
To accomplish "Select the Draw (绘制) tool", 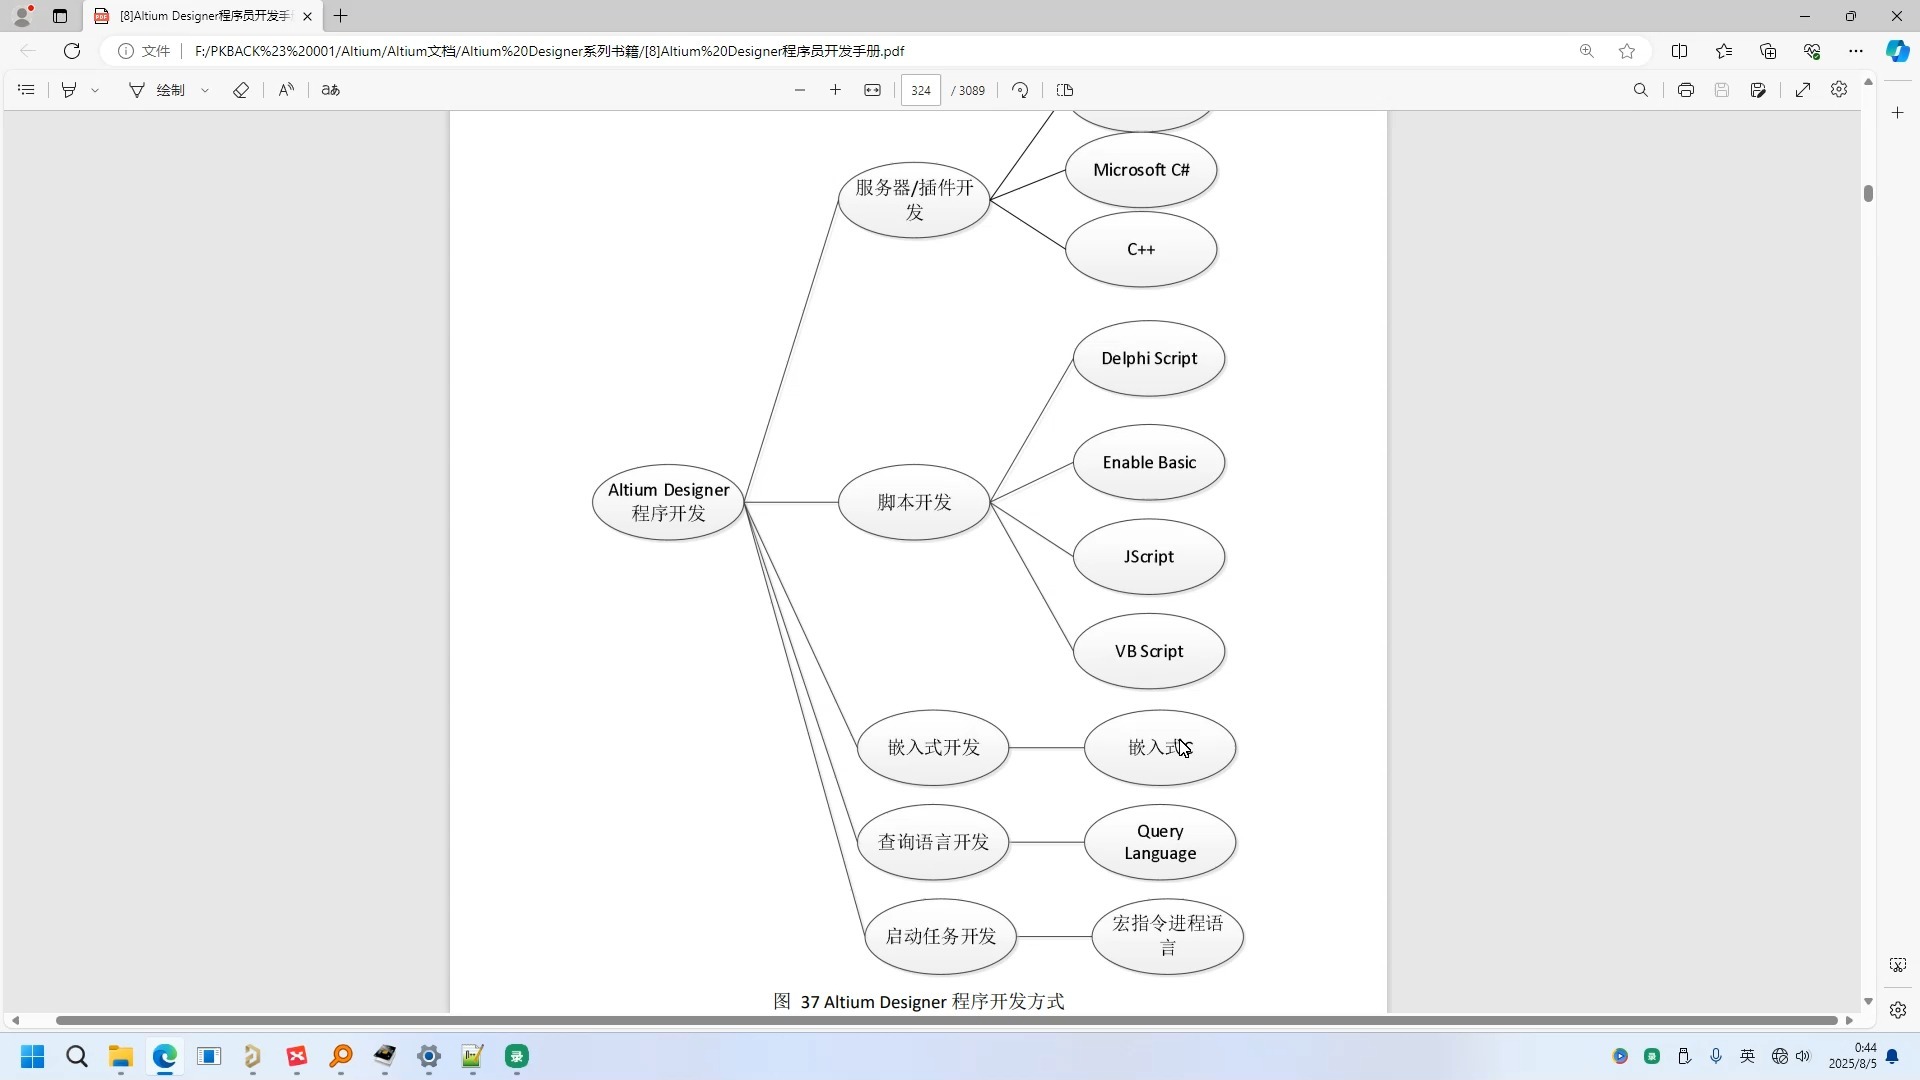I will click(157, 90).
